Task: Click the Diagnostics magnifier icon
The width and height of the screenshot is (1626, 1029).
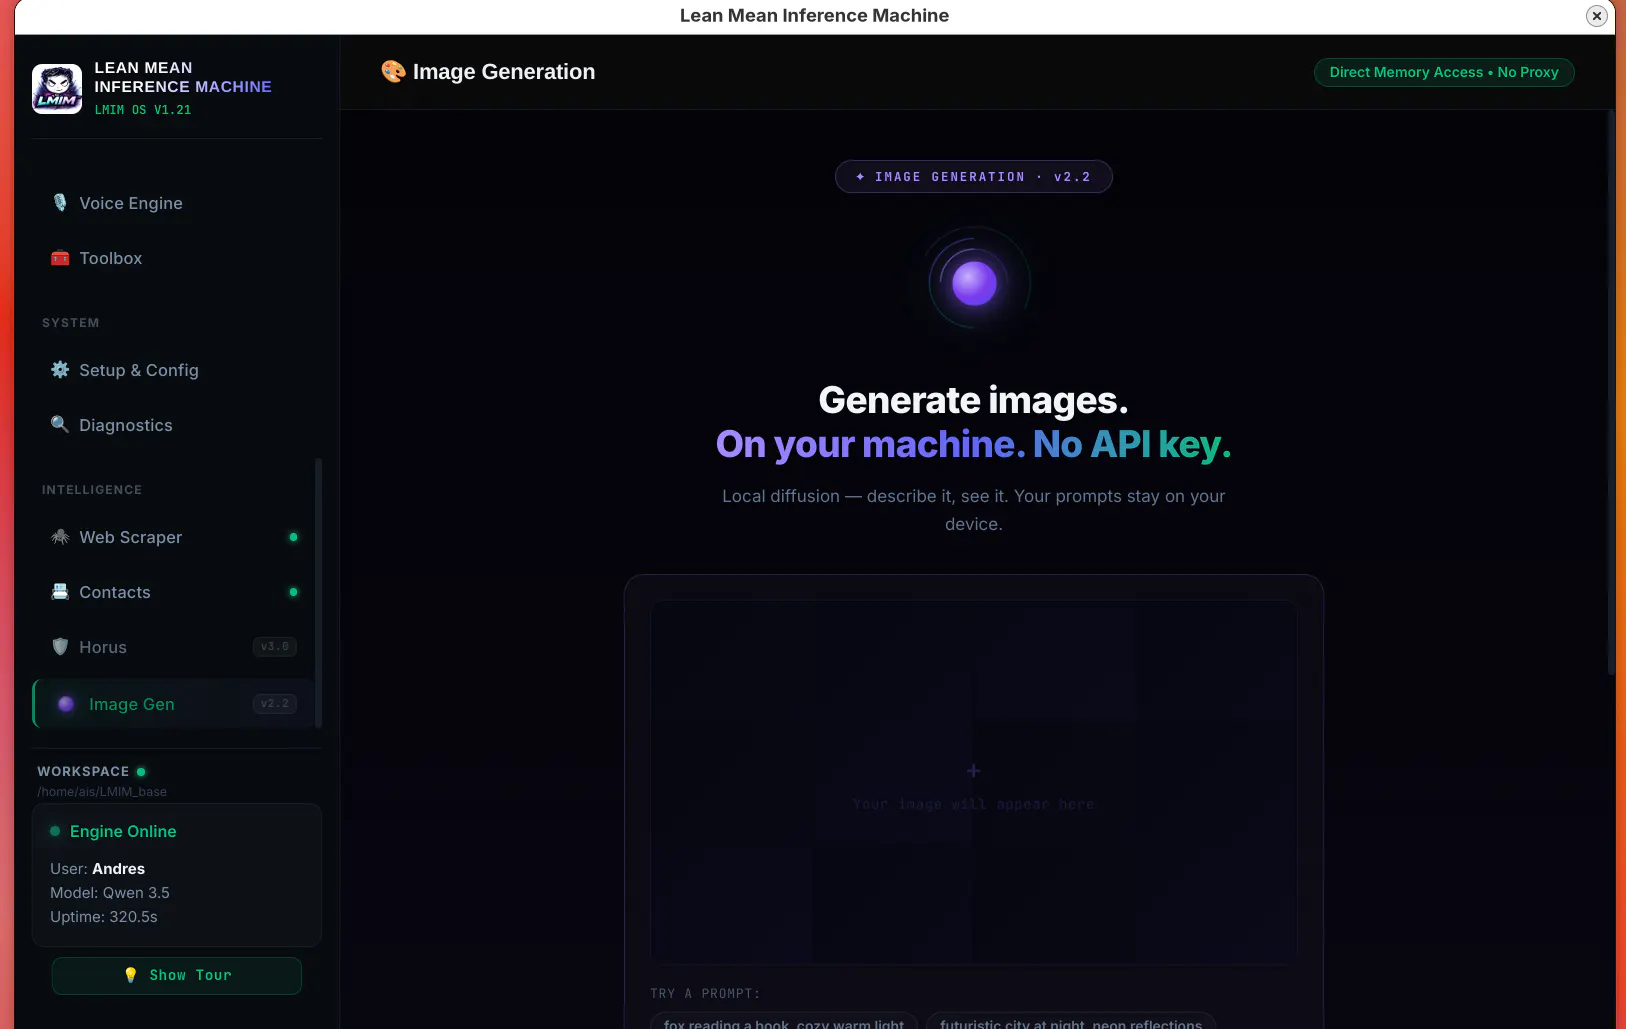Action: point(60,425)
